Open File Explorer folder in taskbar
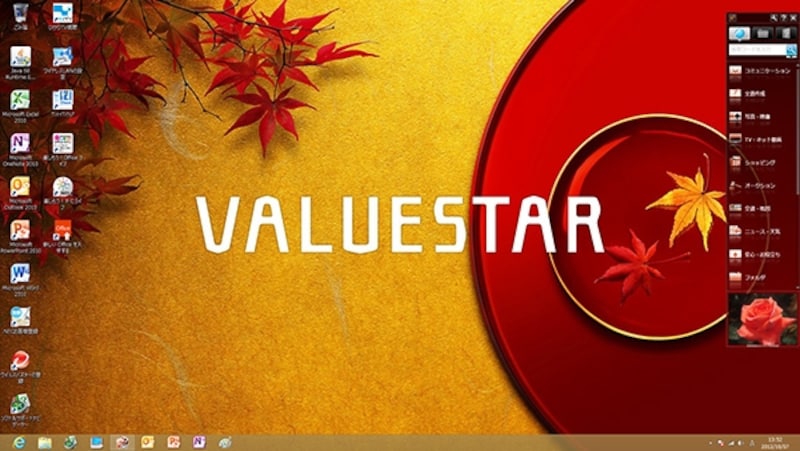The height and width of the screenshot is (451, 800). 44,442
